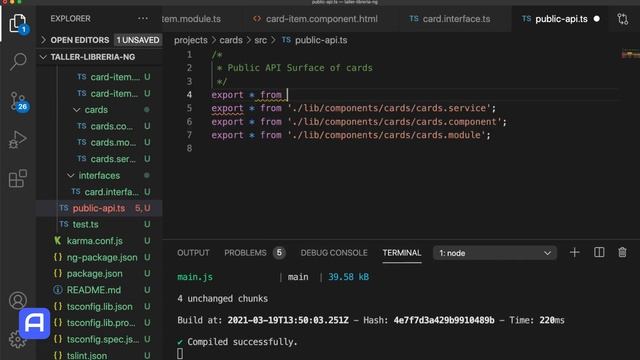
Task: Open Explorer more actions ellipsis
Action: (x=142, y=19)
